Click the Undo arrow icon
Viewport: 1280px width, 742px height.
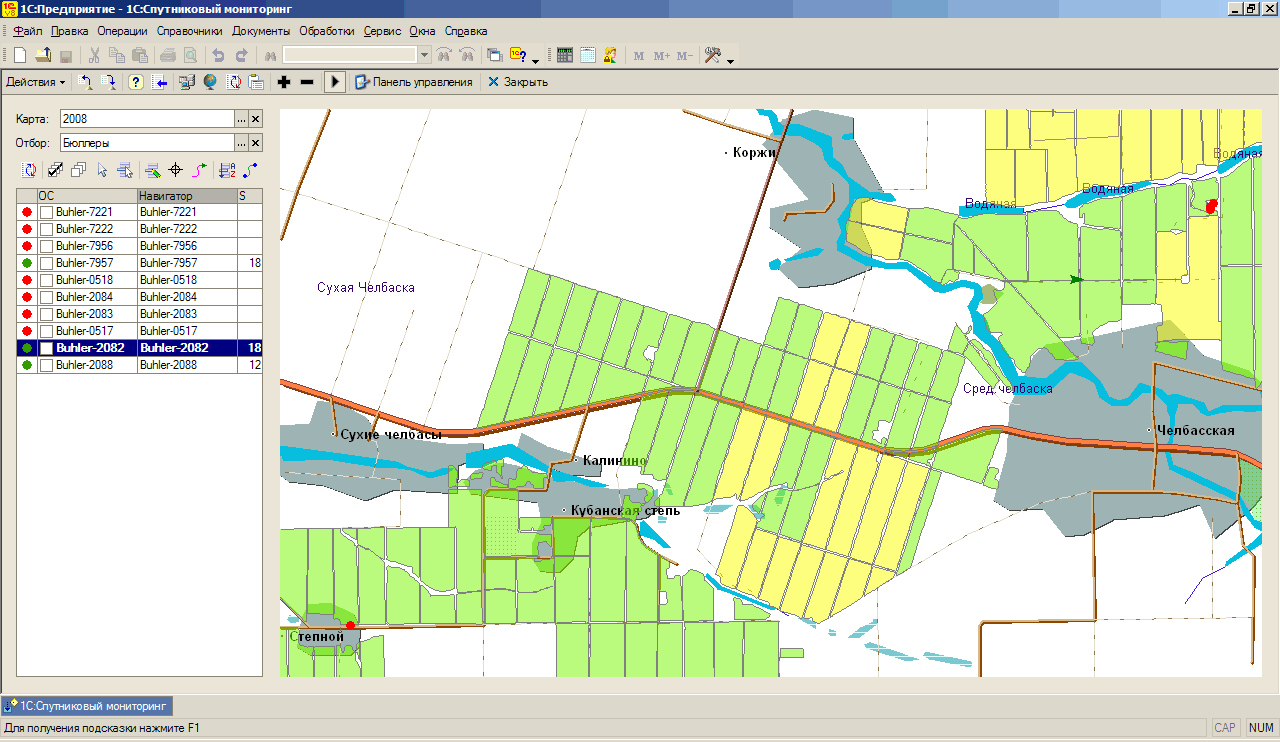218,56
